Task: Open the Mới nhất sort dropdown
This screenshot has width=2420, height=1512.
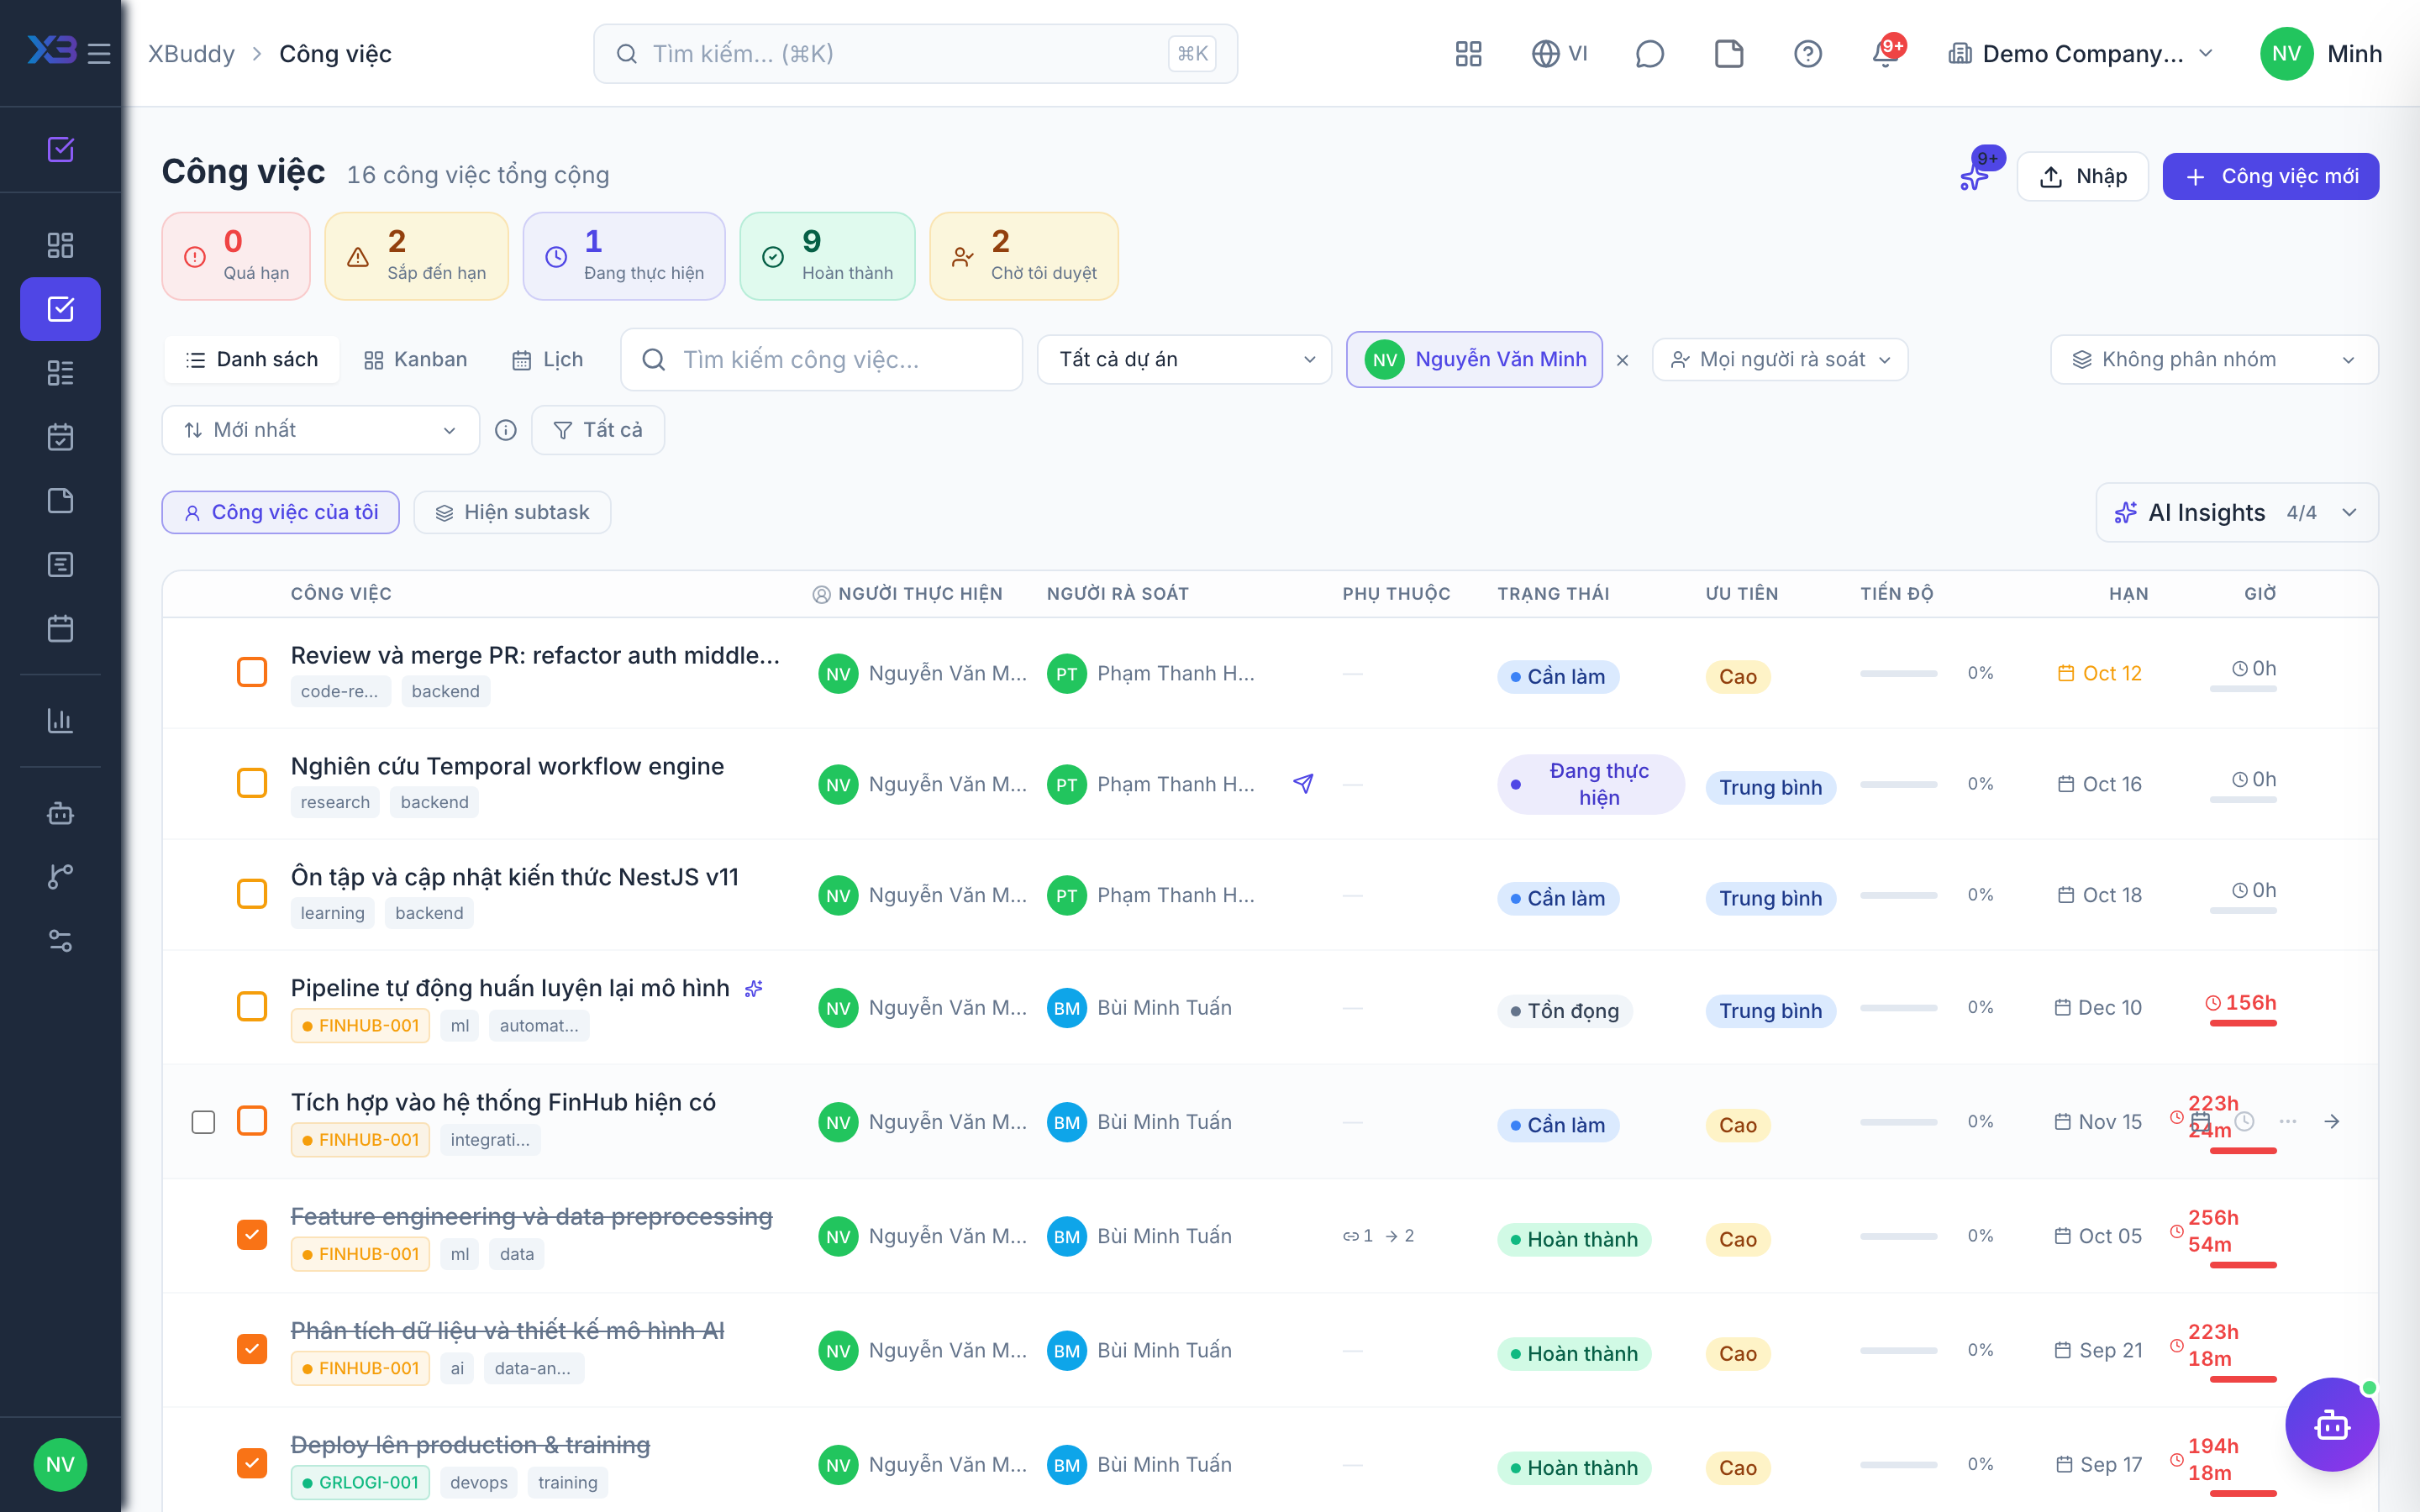Action: pyautogui.click(x=321, y=430)
